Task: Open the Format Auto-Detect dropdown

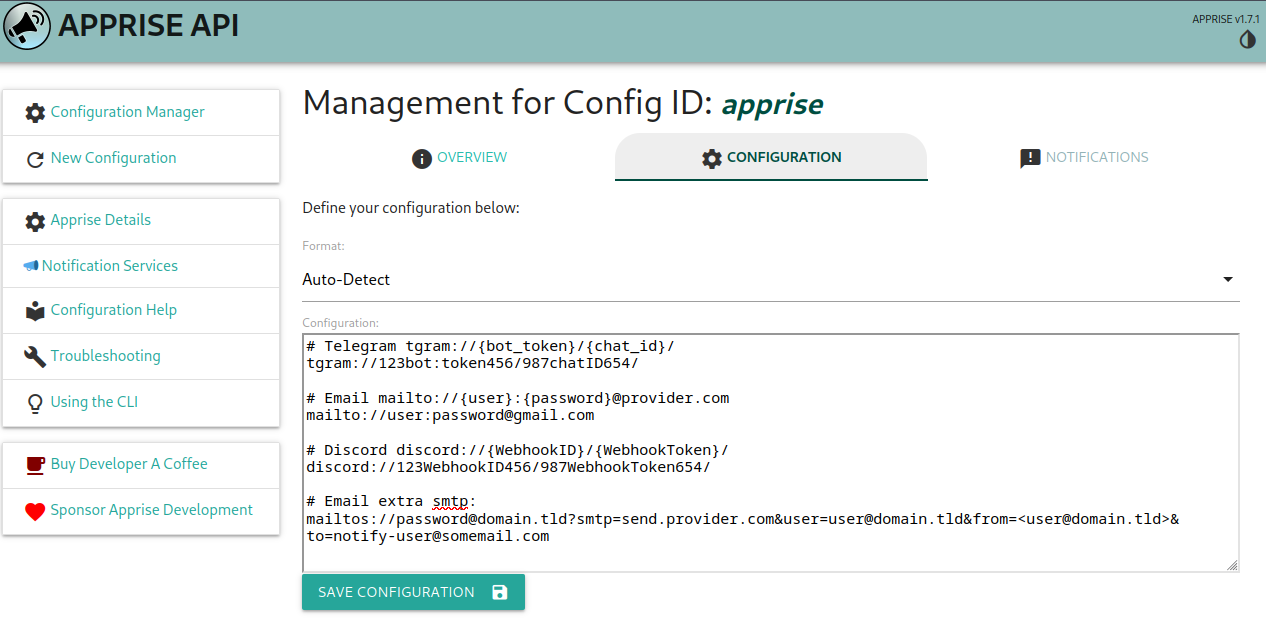Action: (x=760, y=280)
